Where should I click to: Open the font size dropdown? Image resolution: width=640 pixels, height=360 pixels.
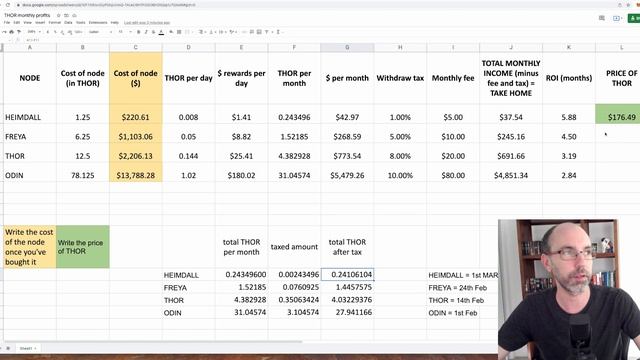125,32
